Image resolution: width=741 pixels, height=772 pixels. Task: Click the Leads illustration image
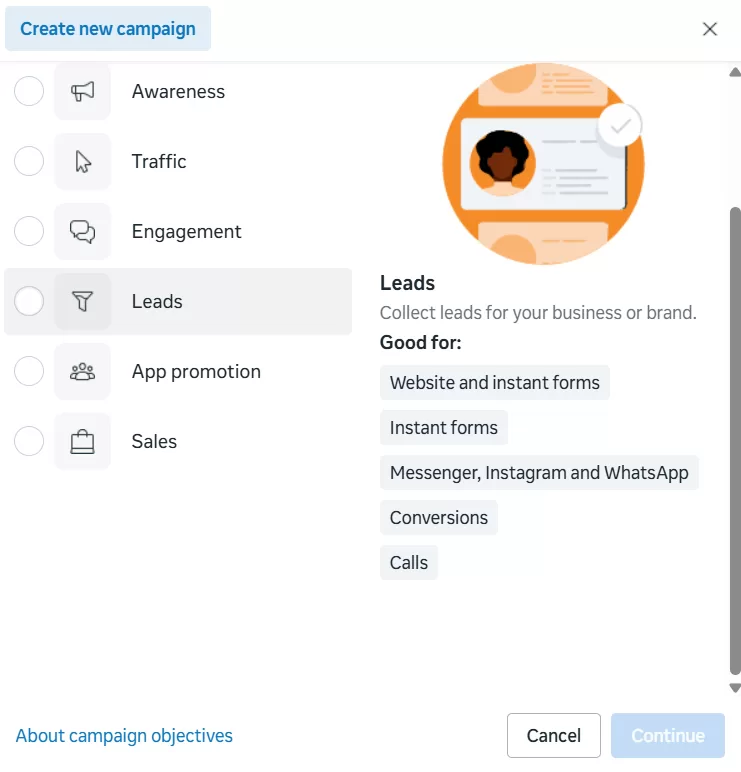[x=543, y=163]
